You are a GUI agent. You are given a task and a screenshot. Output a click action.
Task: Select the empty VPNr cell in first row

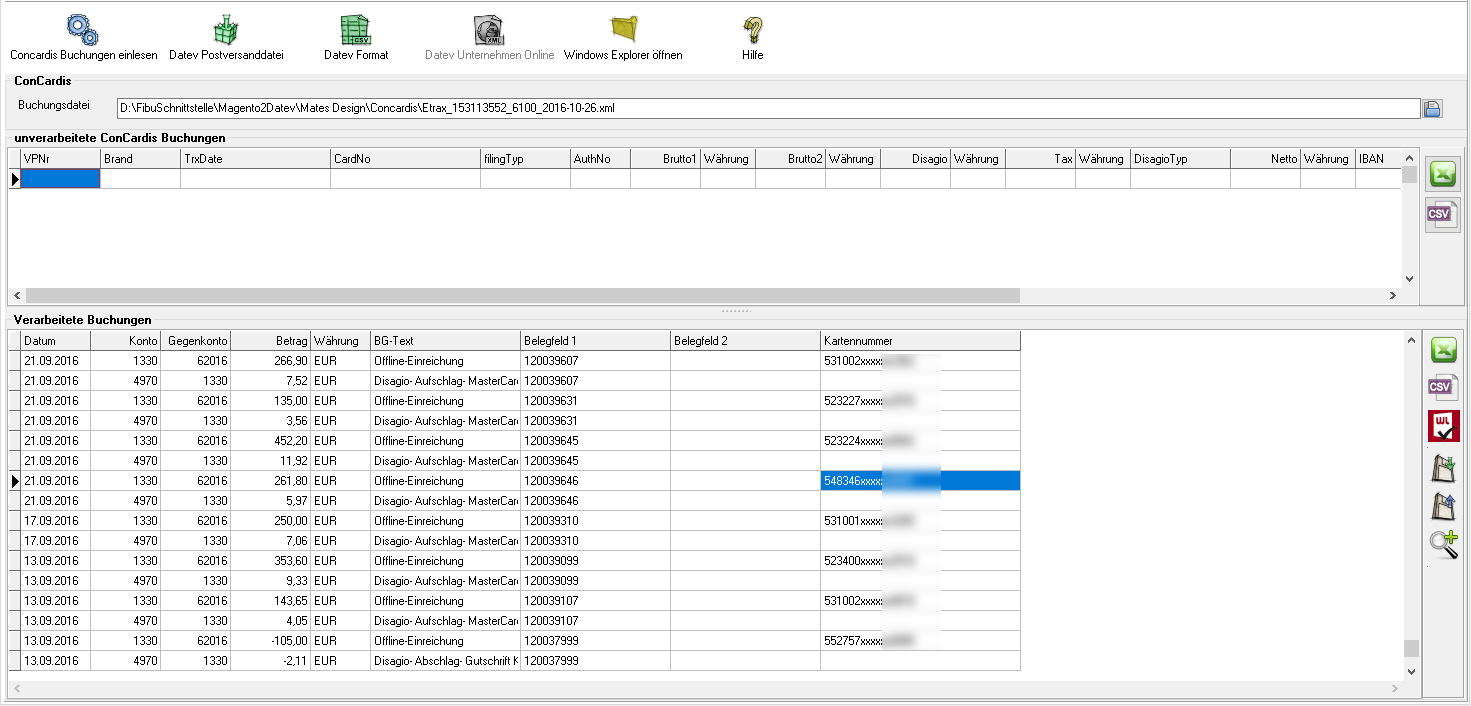(60, 179)
